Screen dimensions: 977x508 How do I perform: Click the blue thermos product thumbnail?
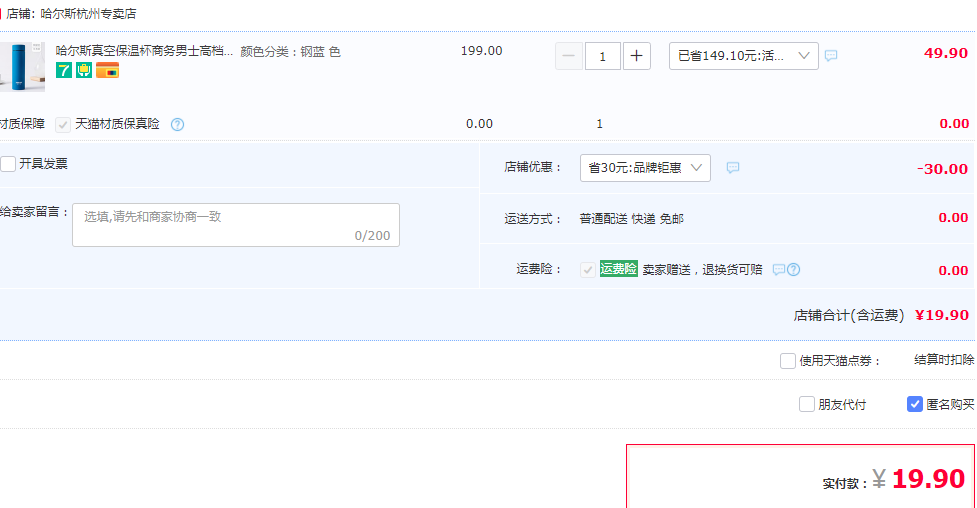click(x=22, y=67)
